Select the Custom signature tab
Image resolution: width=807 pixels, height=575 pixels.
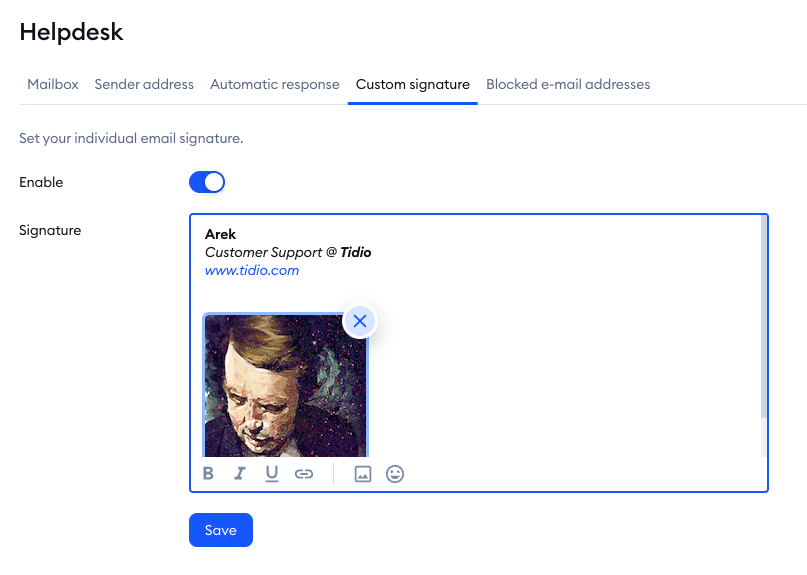(413, 84)
